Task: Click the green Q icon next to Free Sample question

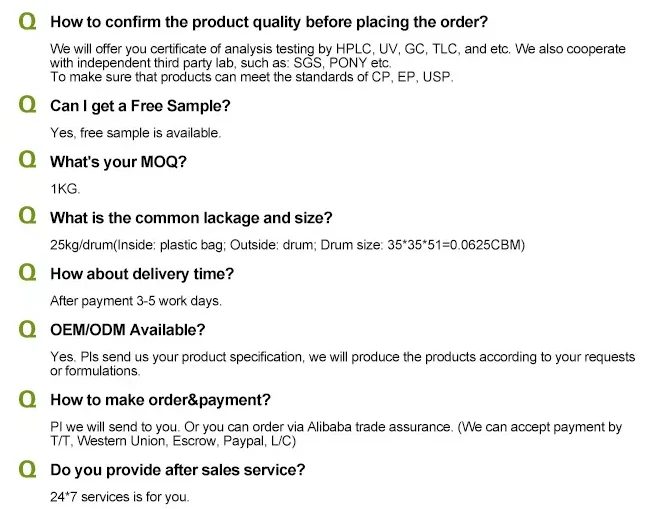Action: 27,104
